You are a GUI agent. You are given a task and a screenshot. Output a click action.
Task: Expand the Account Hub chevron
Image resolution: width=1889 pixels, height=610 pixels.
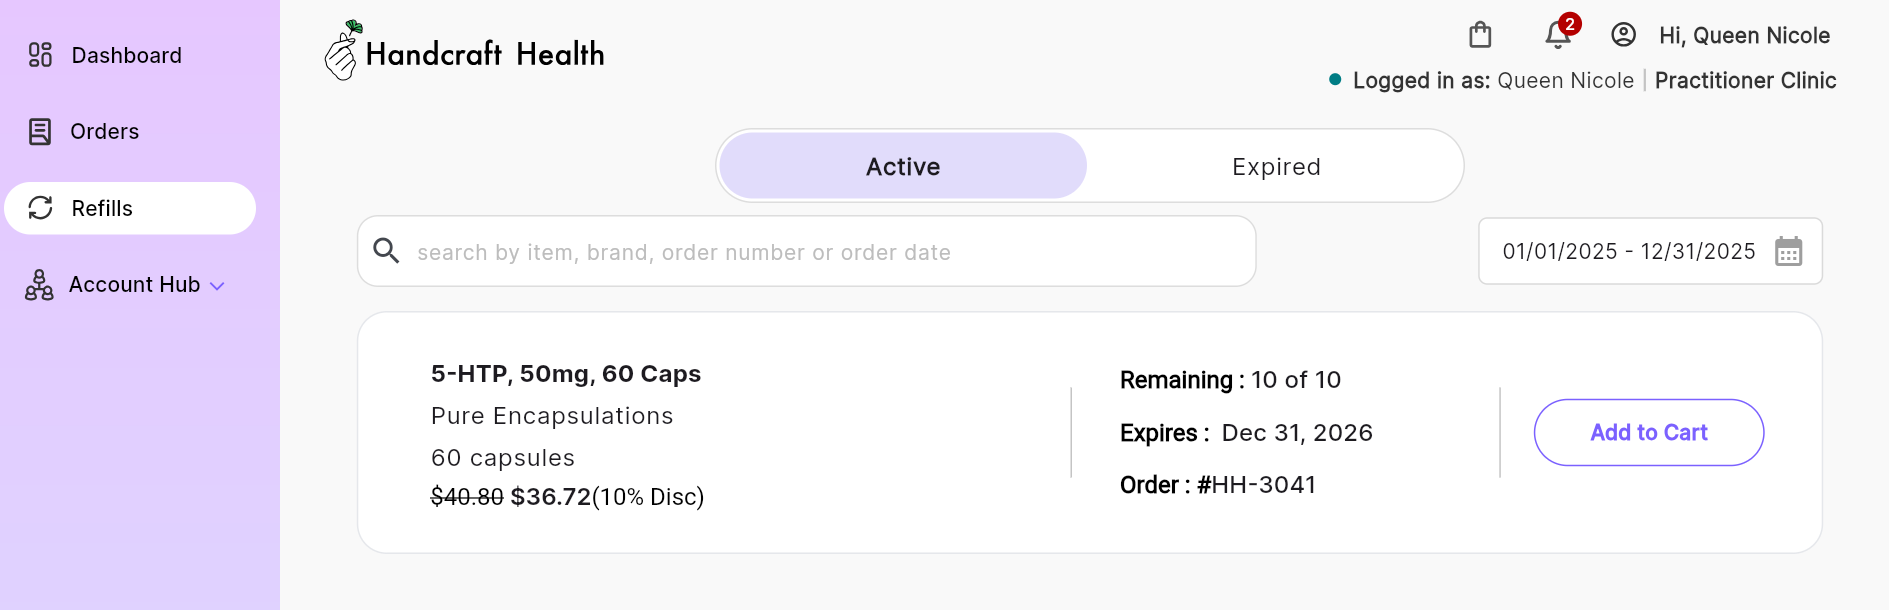(217, 286)
